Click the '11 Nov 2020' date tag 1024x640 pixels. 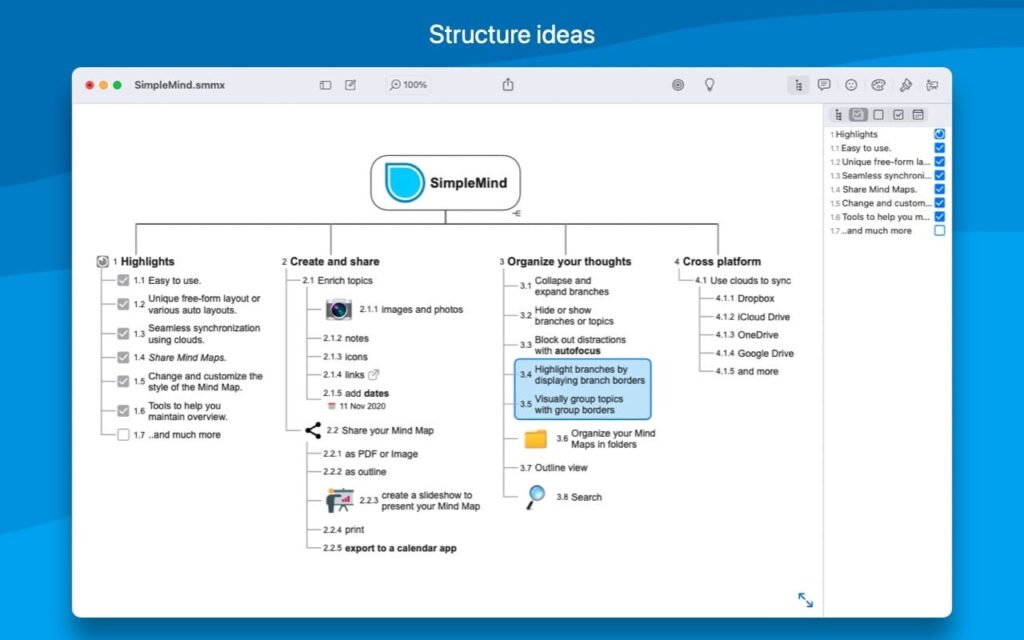363,407
